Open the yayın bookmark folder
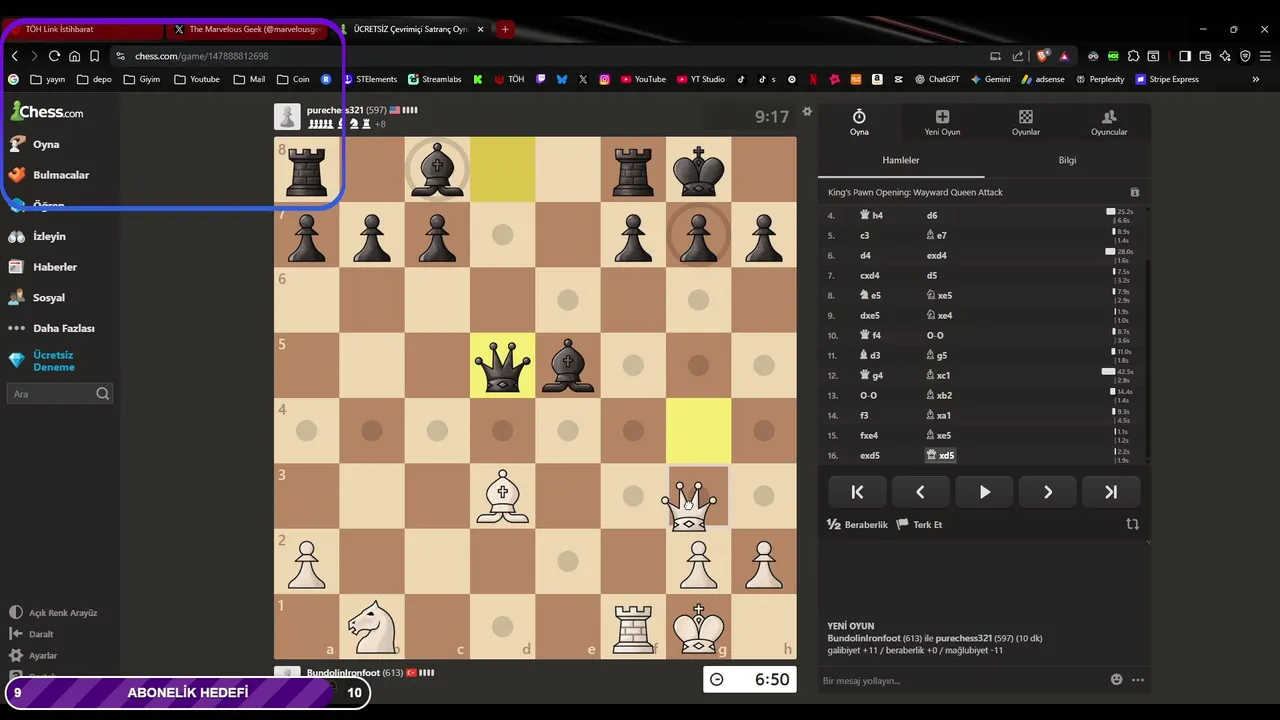Viewport: 1280px width, 720px height. [47, 79]
